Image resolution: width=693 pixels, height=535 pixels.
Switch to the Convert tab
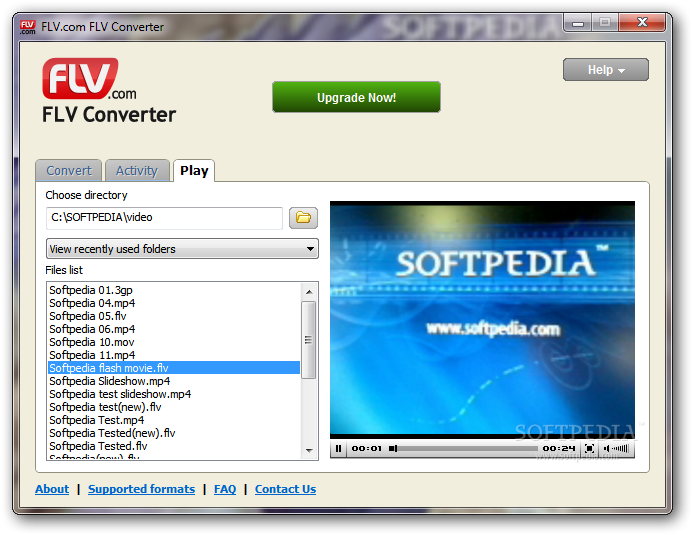point(69,171)
